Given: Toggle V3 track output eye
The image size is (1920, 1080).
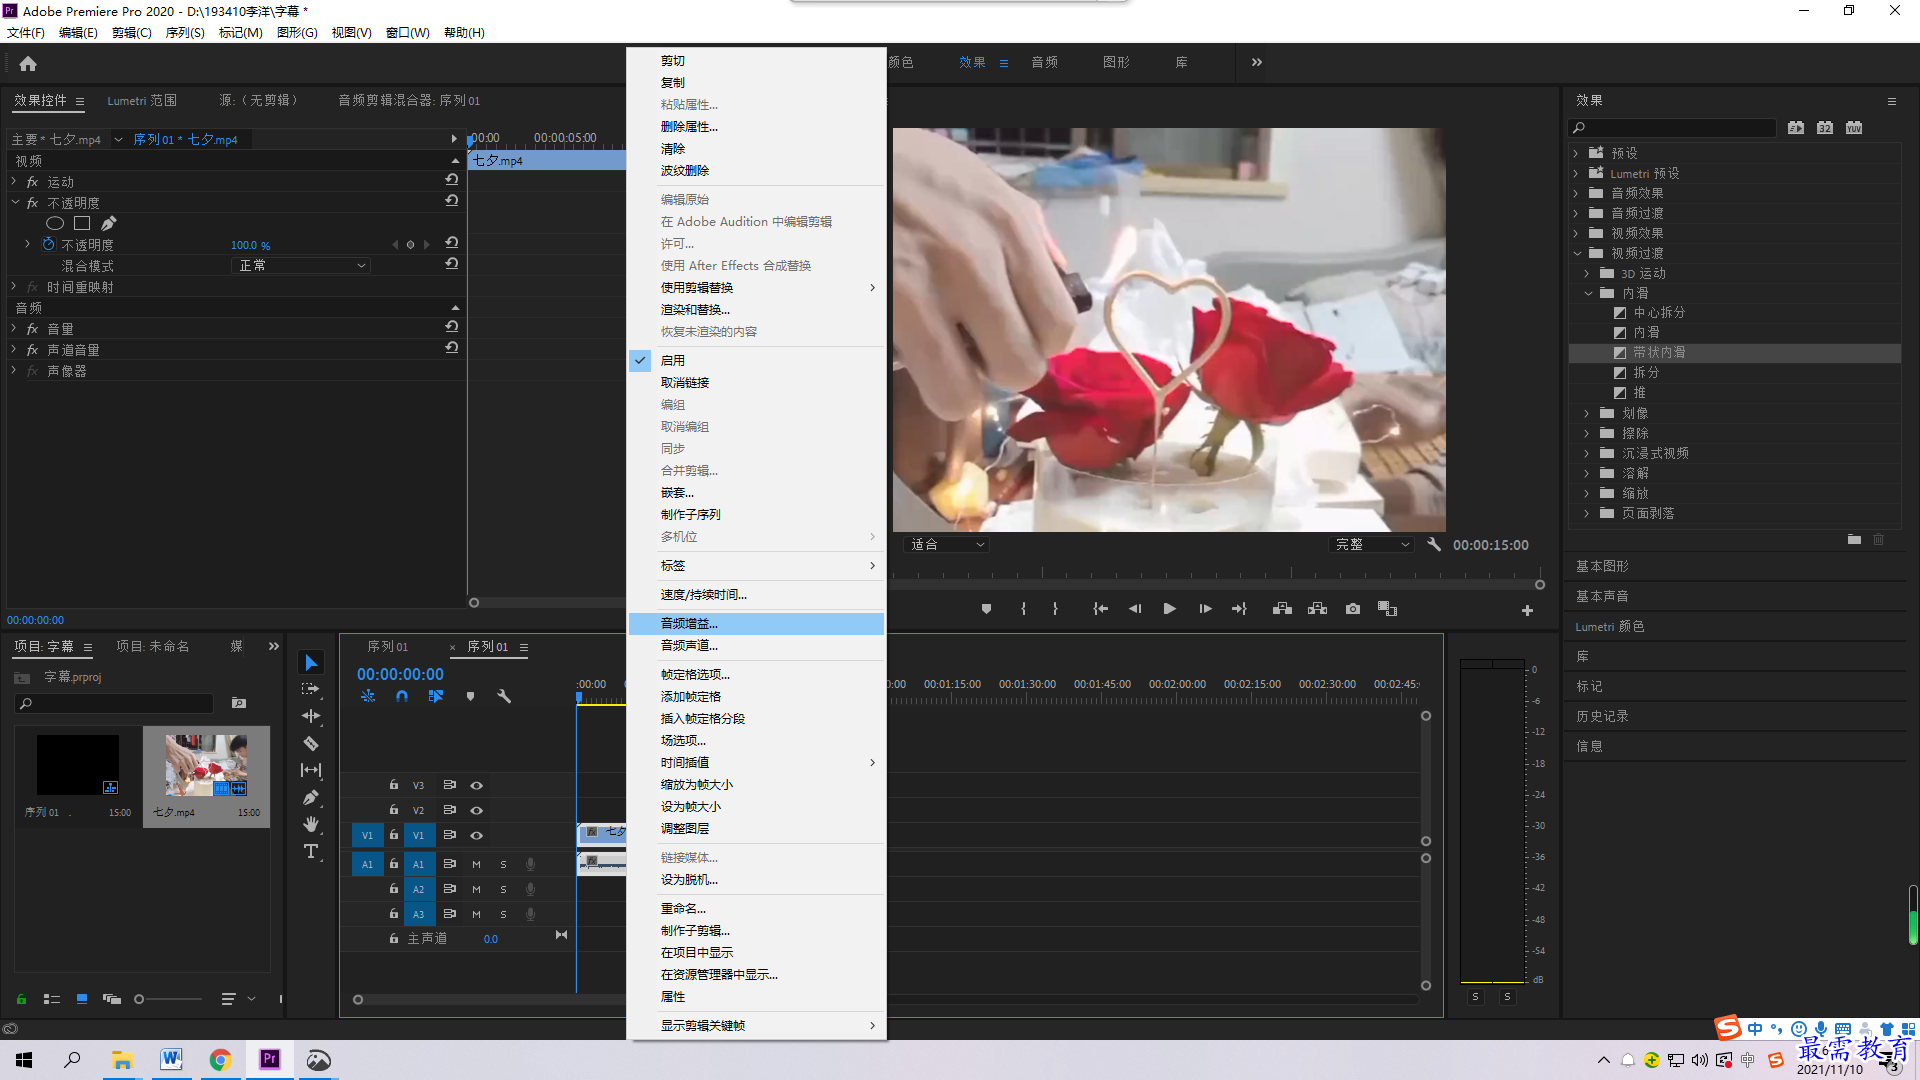Looking at the screenshot, I should (x=477, y=785).
